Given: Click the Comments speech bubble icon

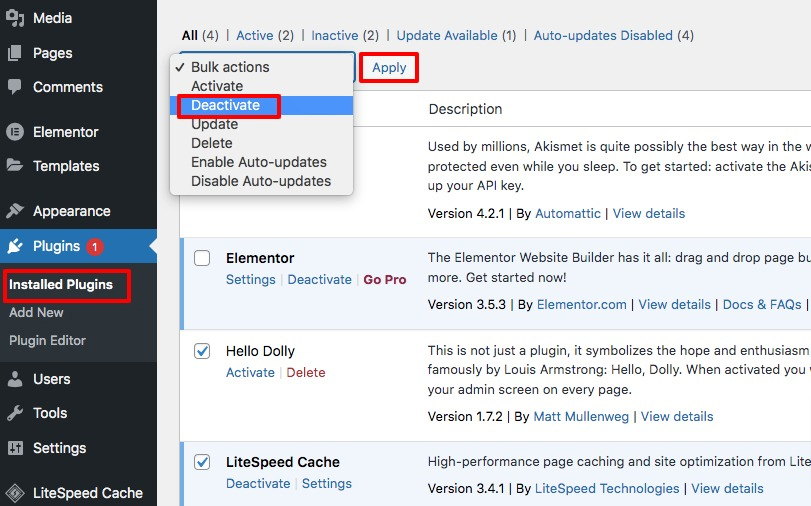Looking at the screenshot, I should pyautogui.click(x=15, y=86).
